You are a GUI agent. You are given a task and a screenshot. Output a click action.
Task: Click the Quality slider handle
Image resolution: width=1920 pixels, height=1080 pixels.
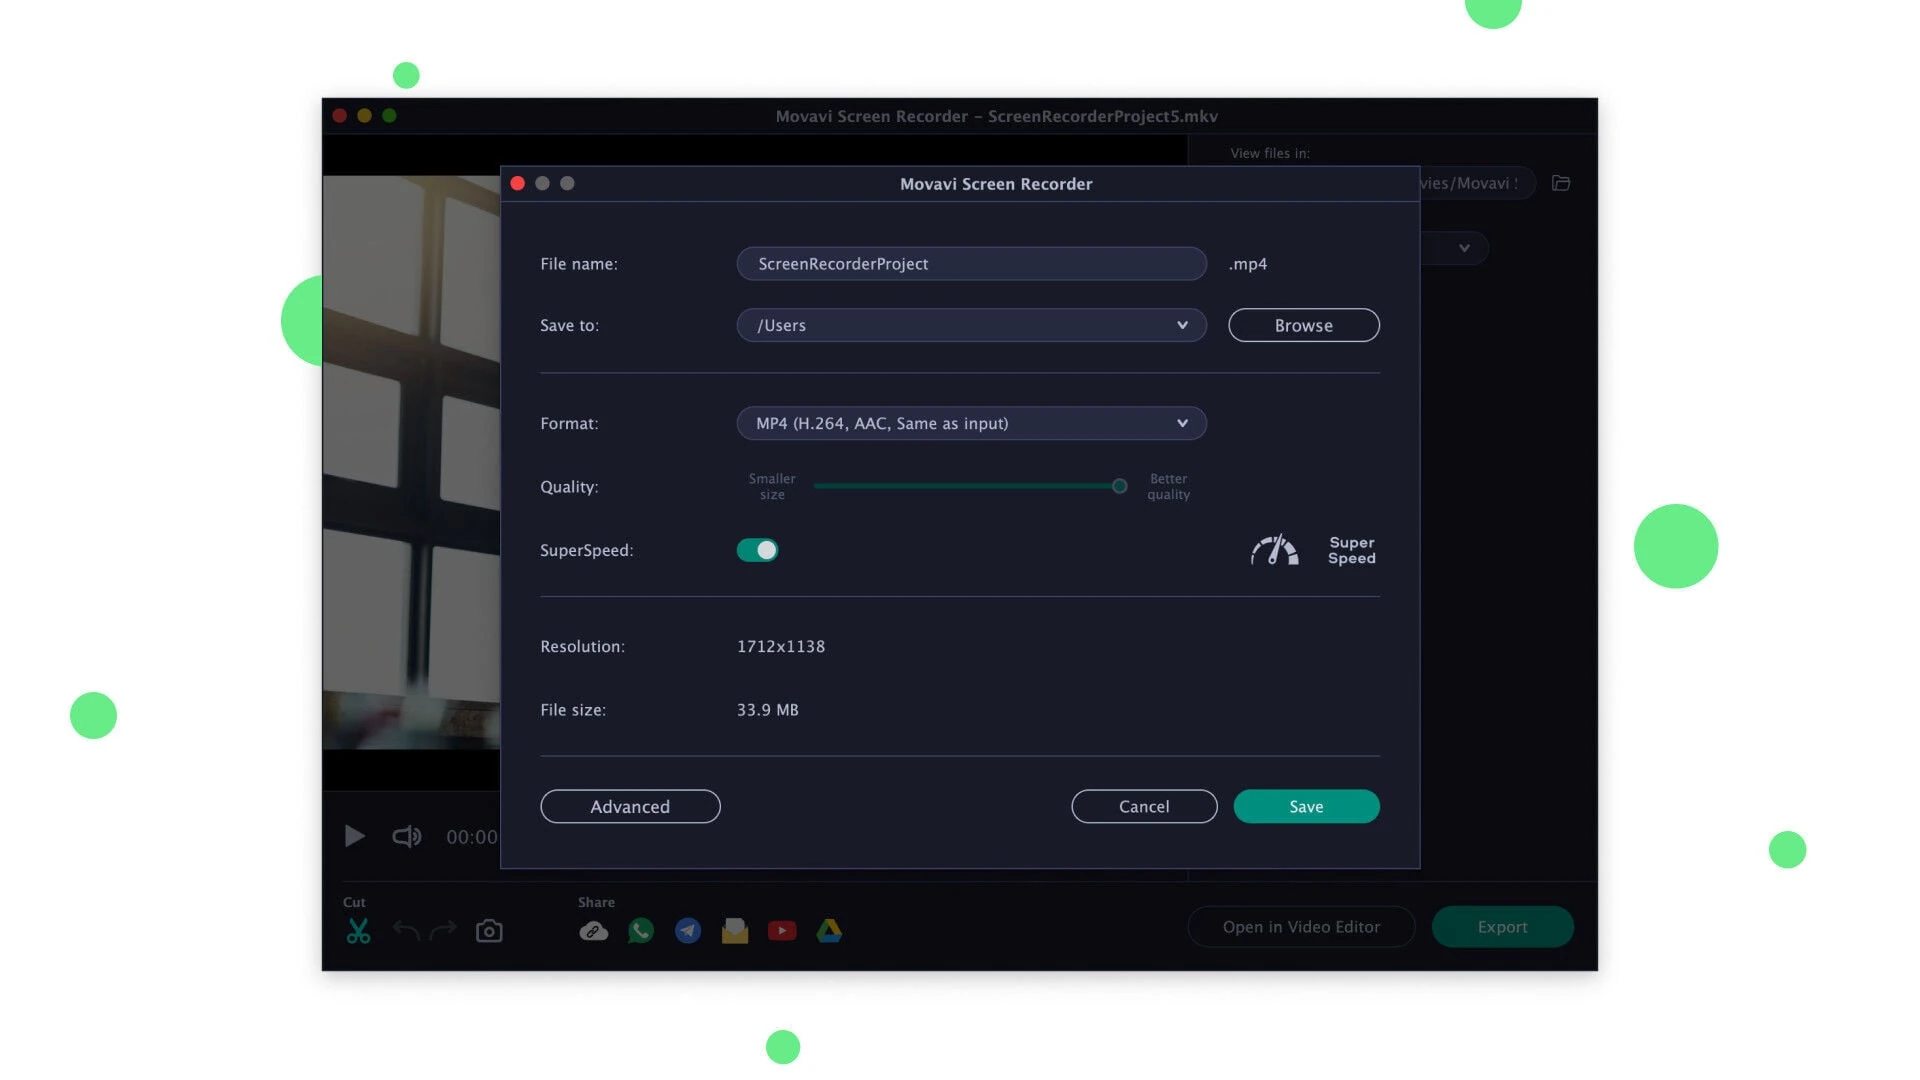click(x=1119, y=486)
